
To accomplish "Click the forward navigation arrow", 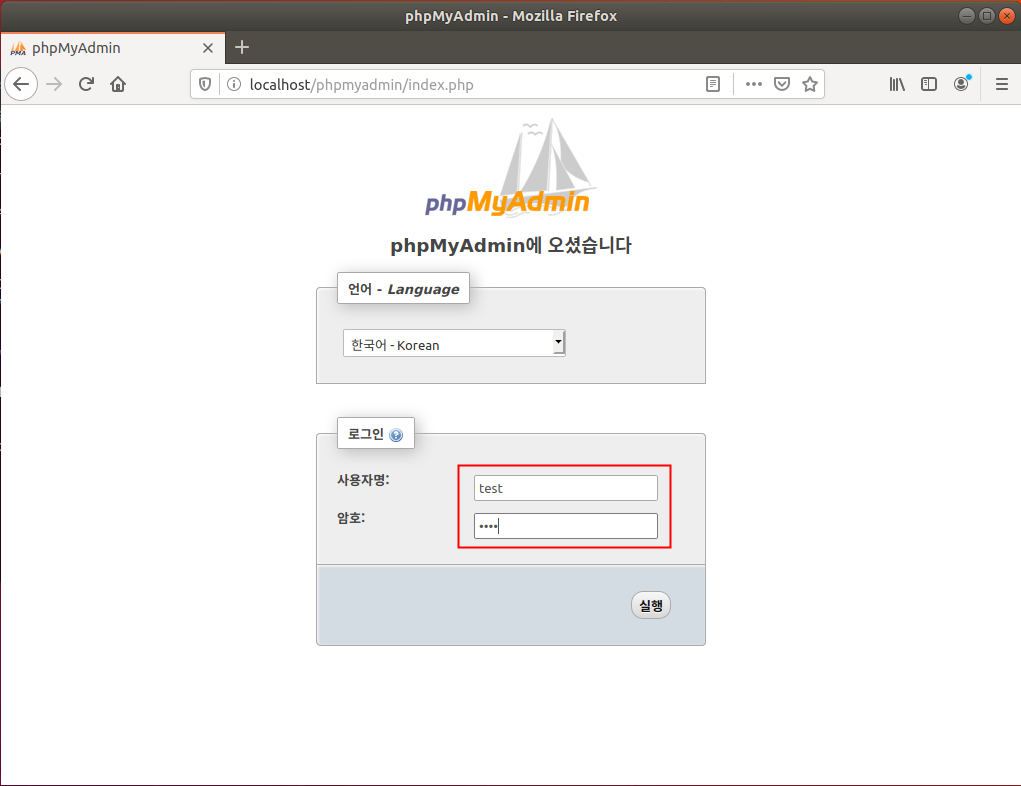I will point(54,84).
